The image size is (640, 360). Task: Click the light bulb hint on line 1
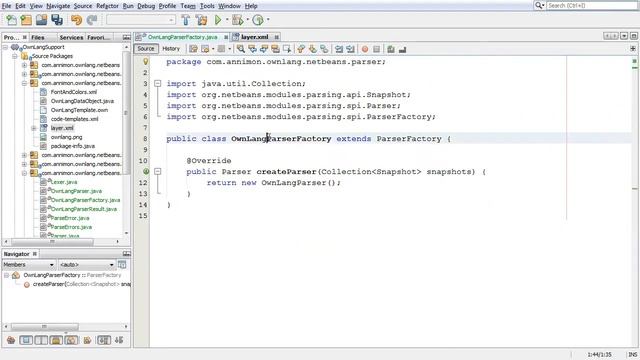point(146,62)
